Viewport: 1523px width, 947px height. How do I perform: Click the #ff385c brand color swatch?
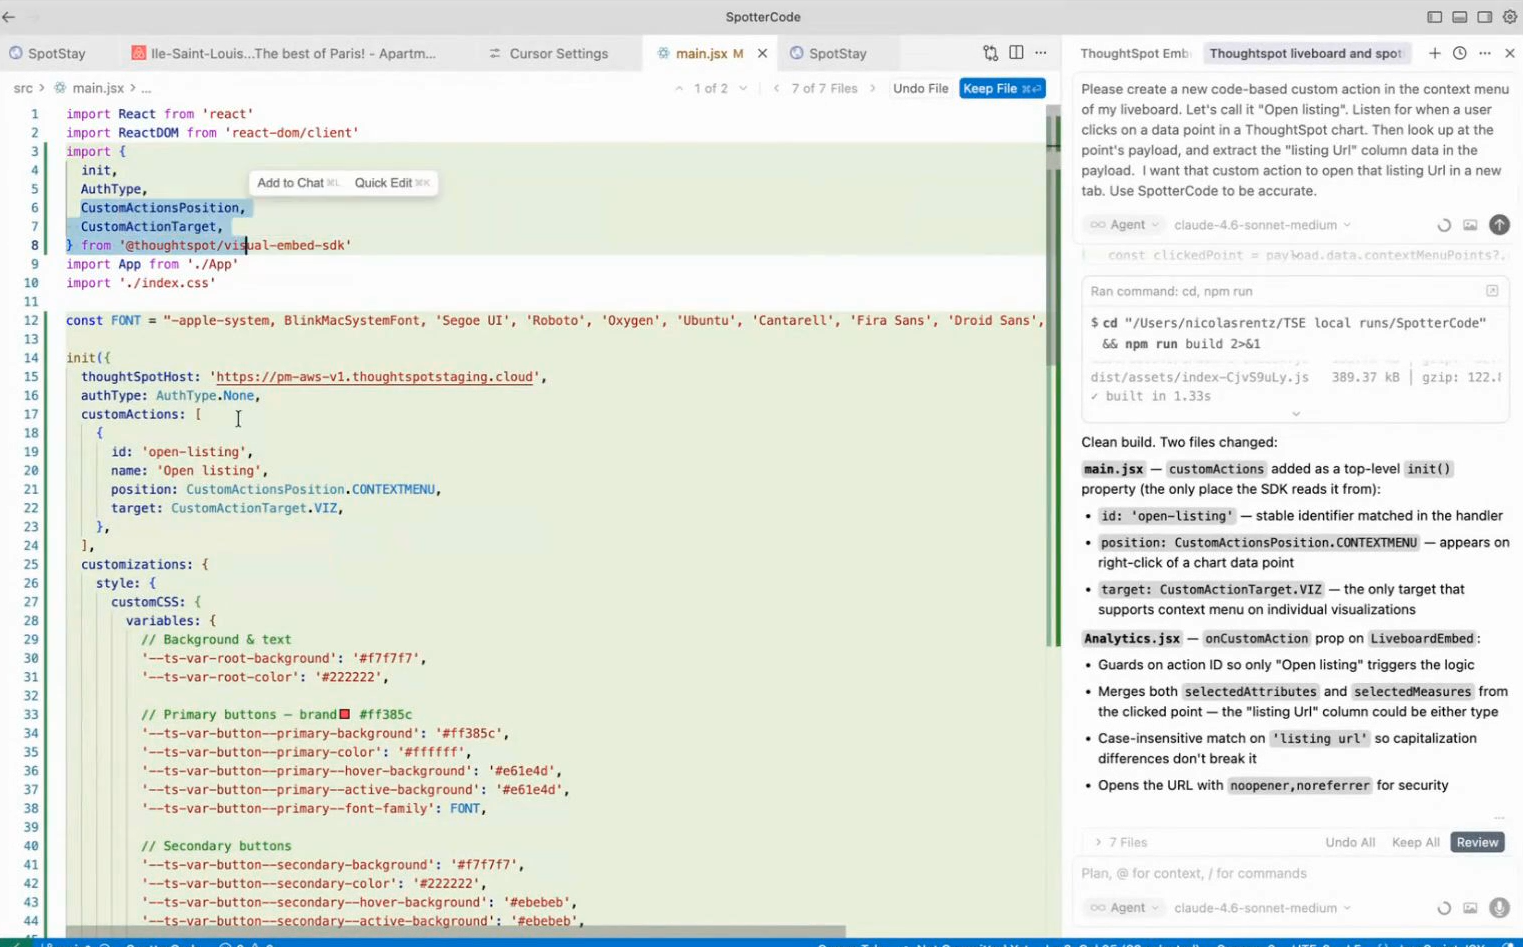345,714
